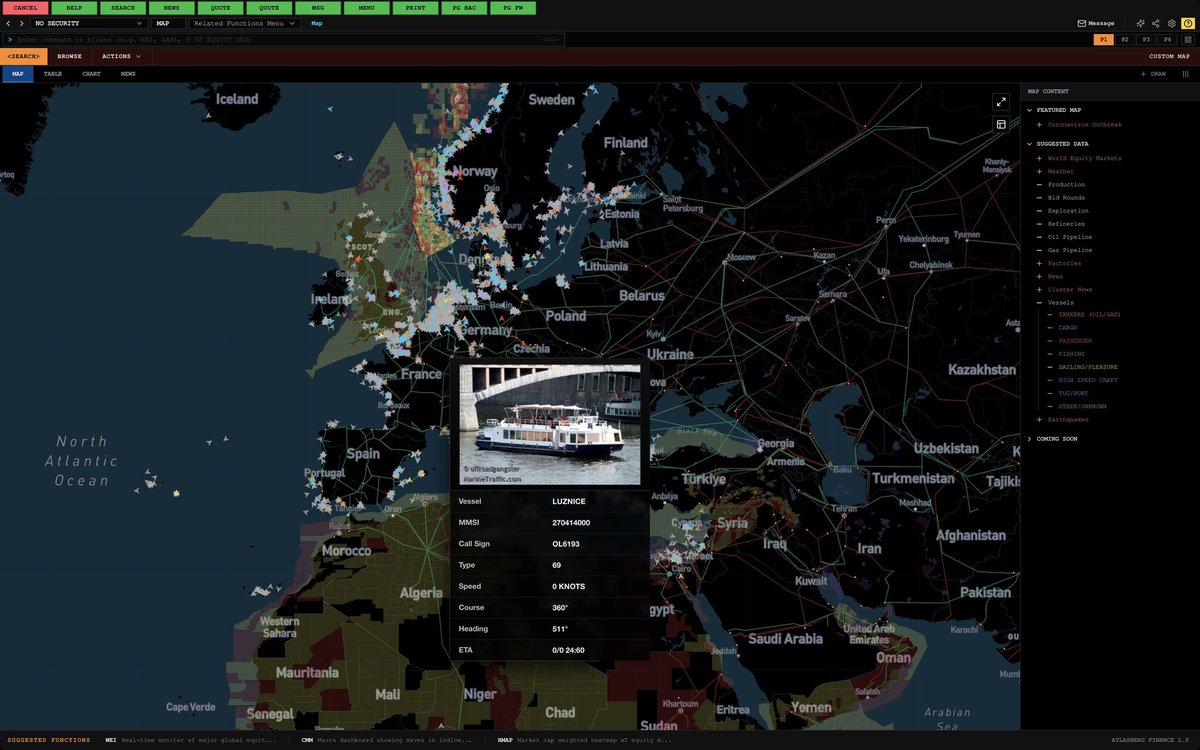
Task: Click the yellow help question icon
Action: coord(1187,23)
